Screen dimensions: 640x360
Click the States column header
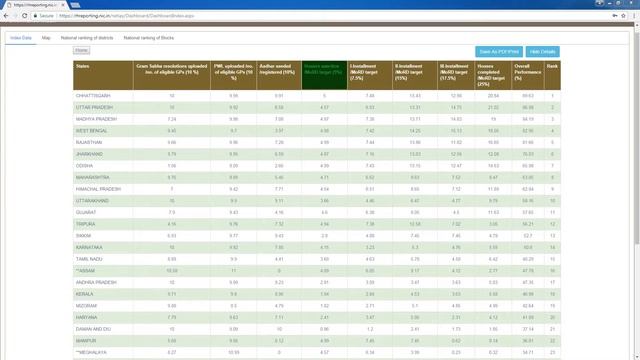click(x=103, y=75)
